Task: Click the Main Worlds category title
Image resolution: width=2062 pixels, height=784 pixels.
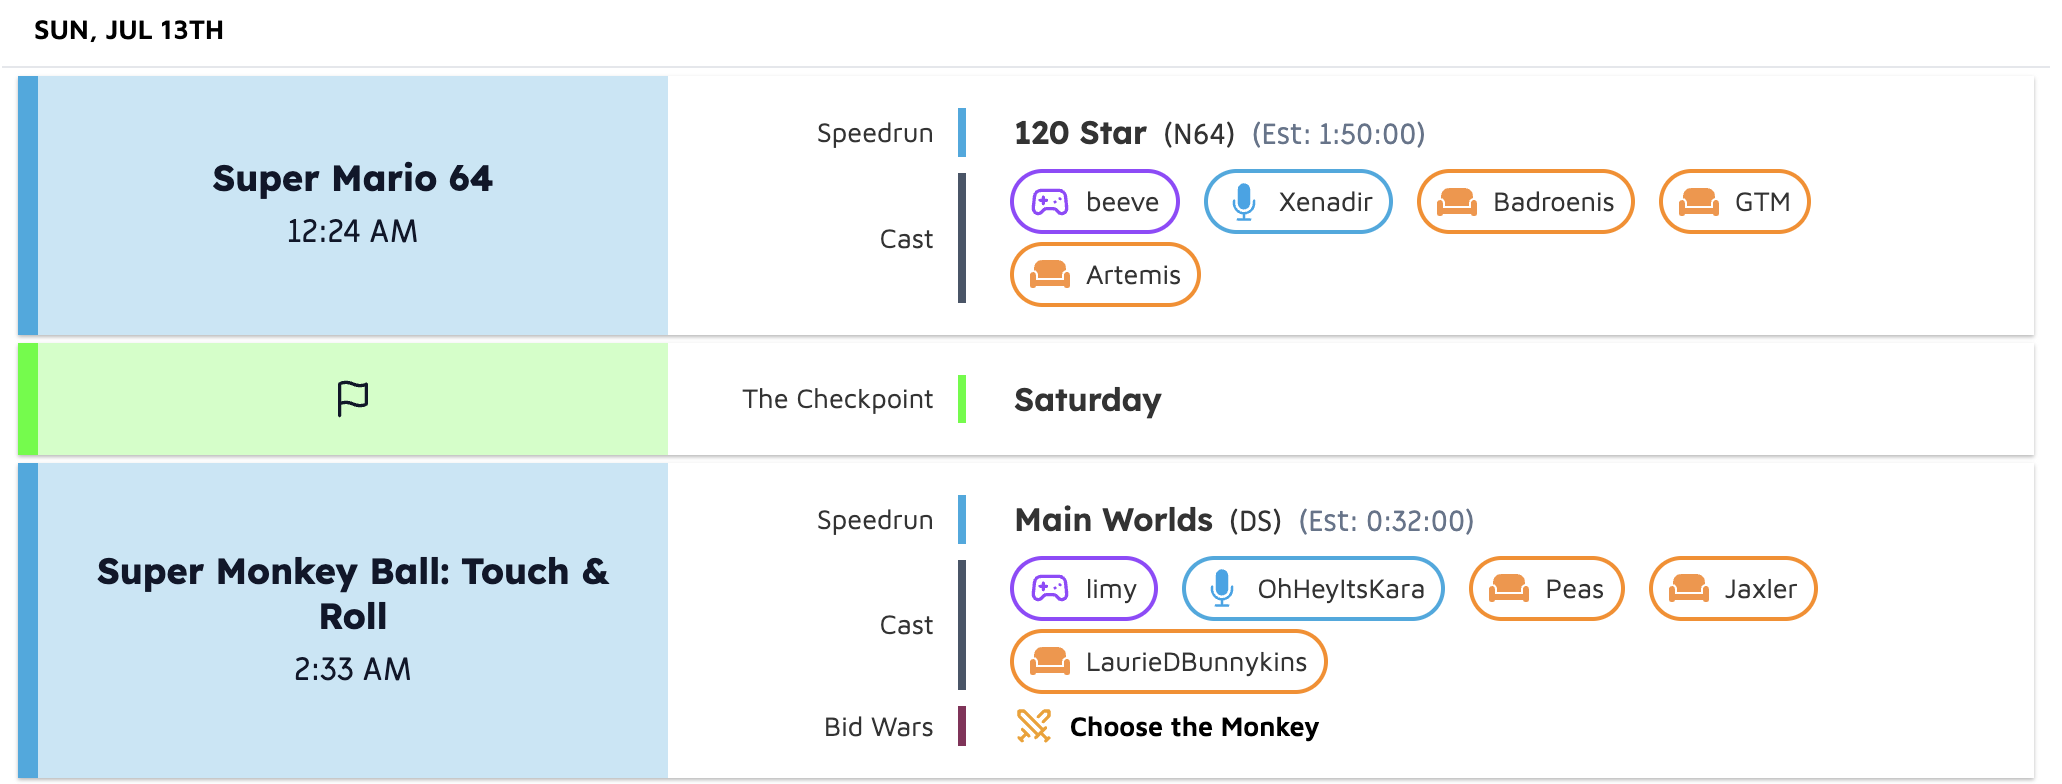Action: click(x=1113, y=520)
